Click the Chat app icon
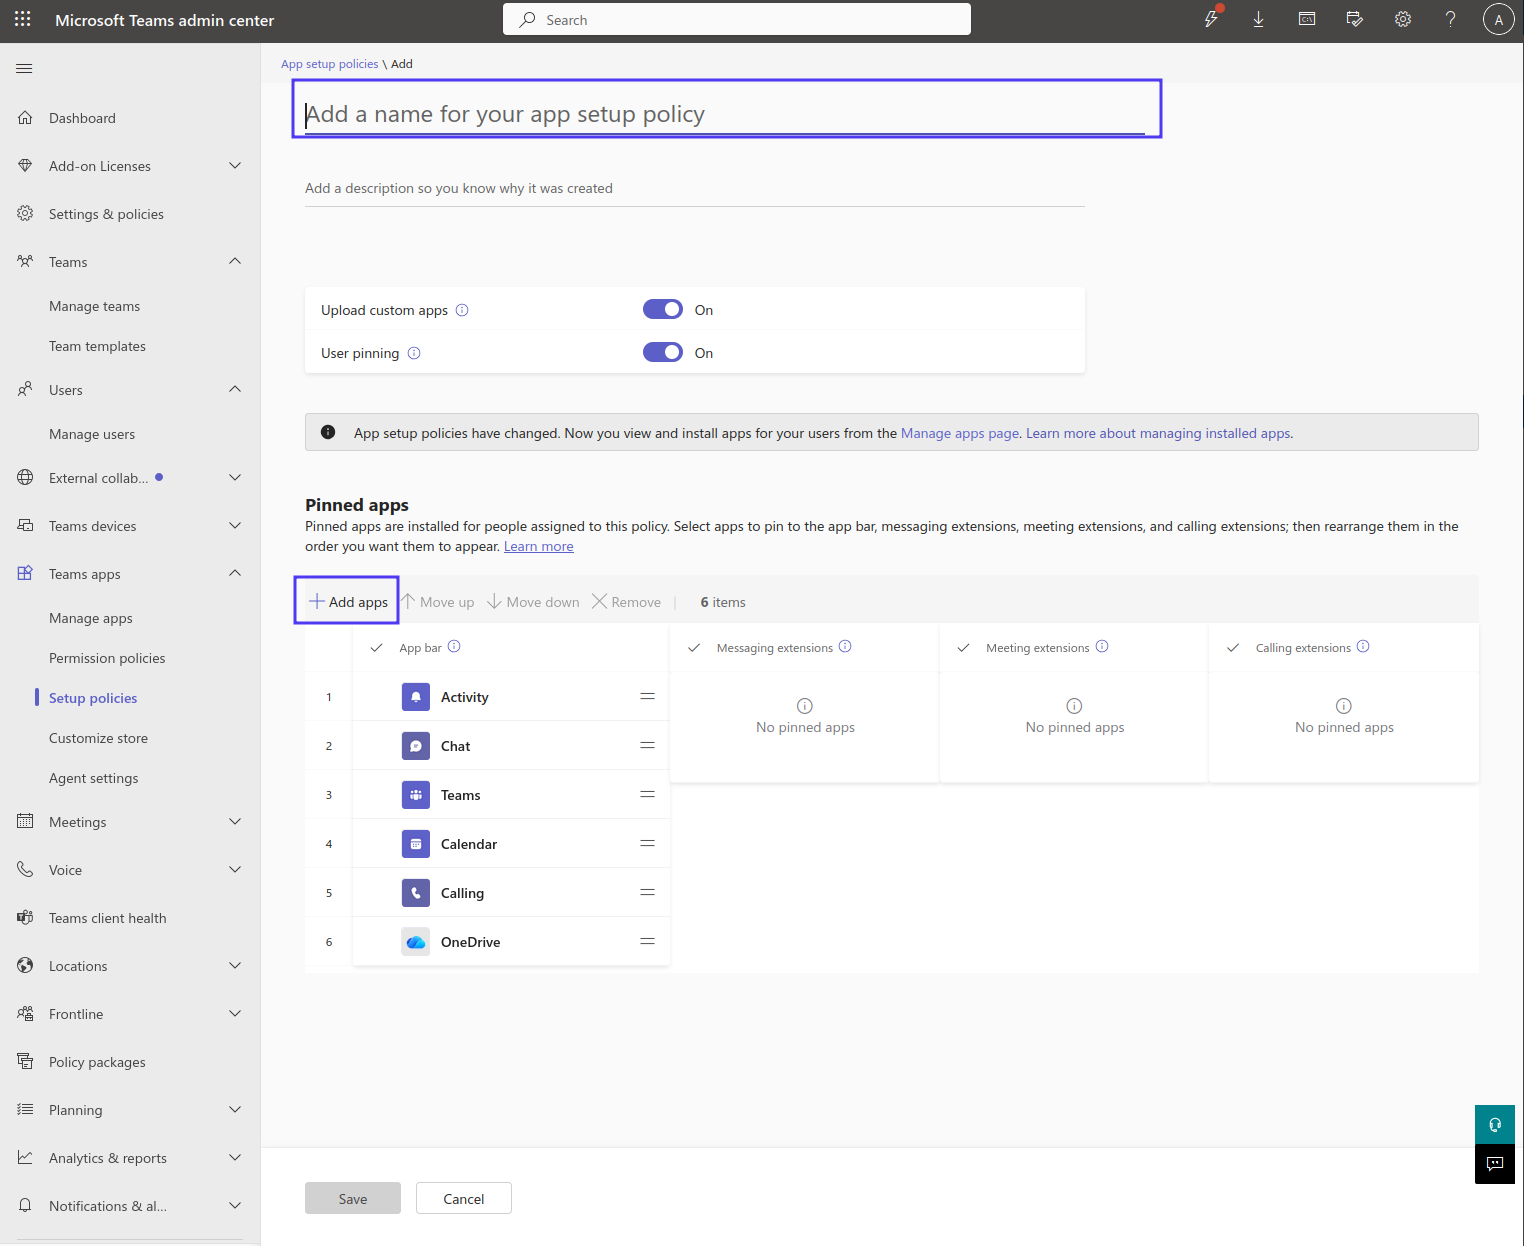The image size is (1524, 1246). (x=416, y=746)
